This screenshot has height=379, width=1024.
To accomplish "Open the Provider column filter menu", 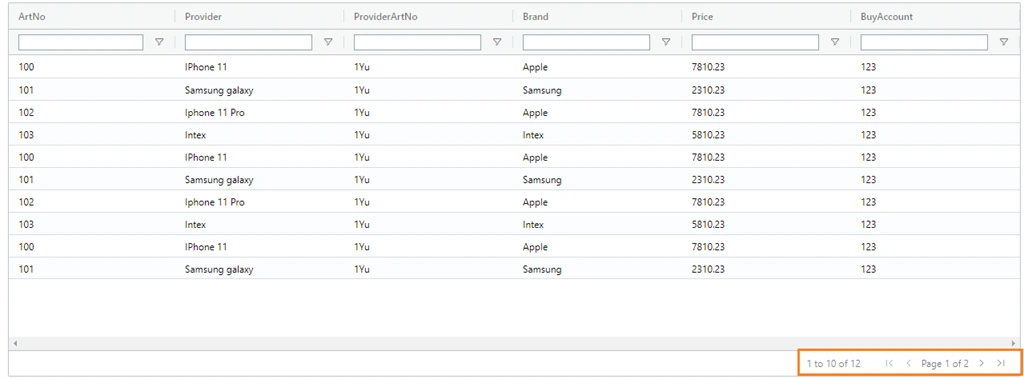I will coord(328,42).
